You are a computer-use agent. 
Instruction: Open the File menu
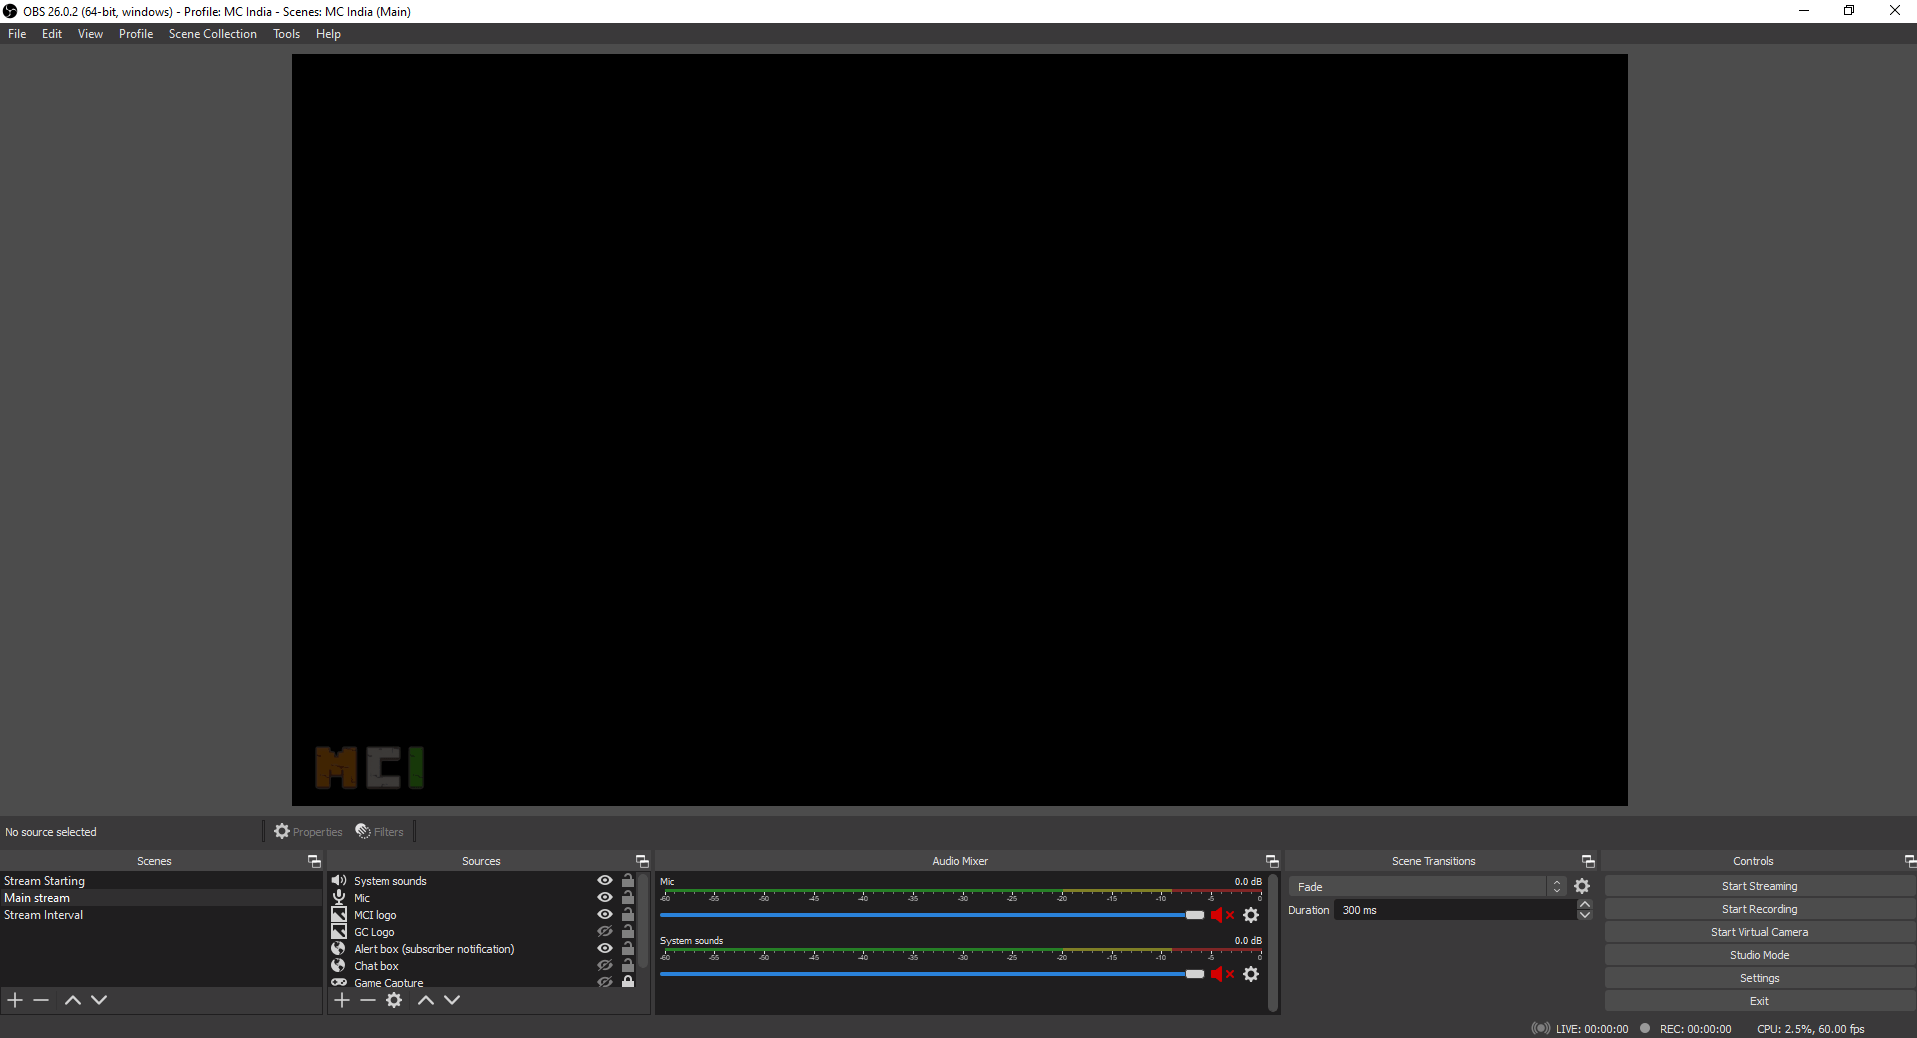17,34
